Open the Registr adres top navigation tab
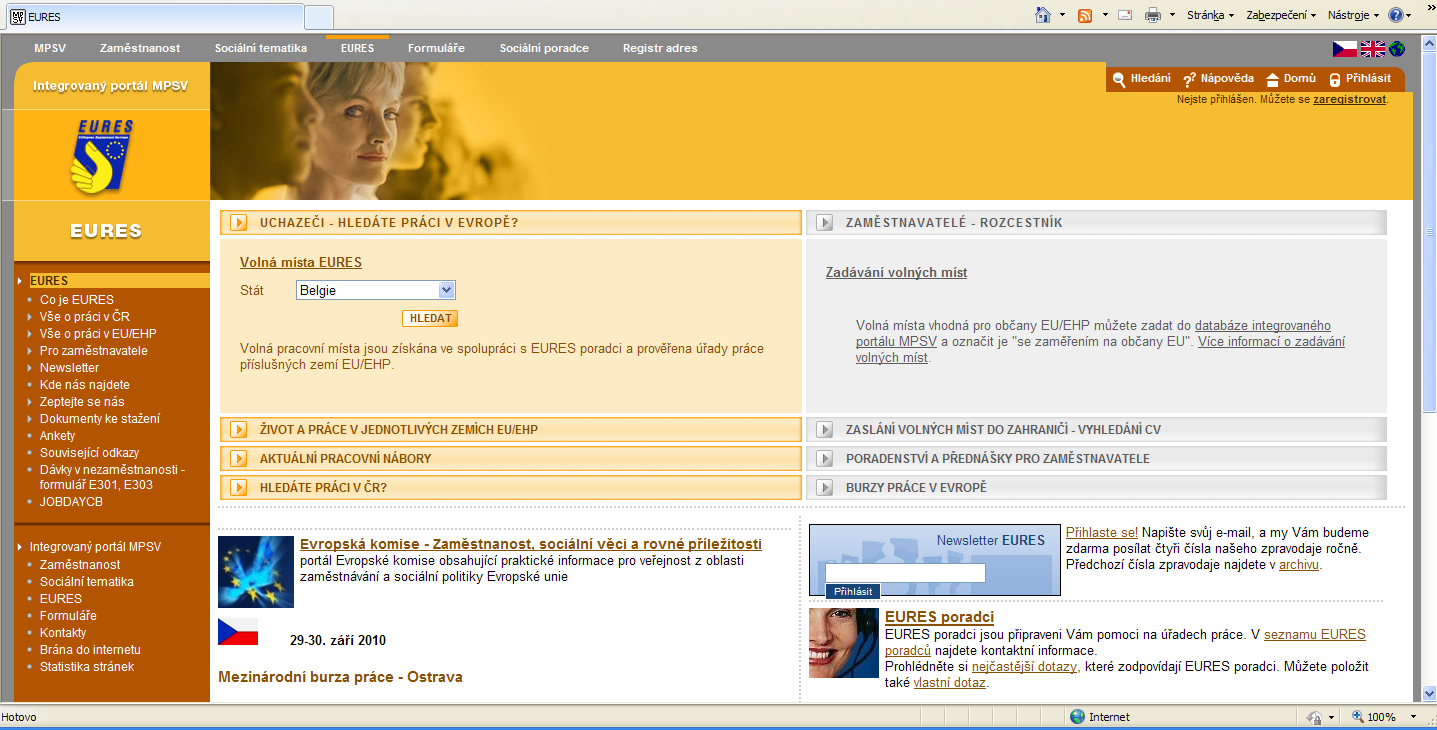This screenshot has height=730, width=1437. (x=660, y=48)
